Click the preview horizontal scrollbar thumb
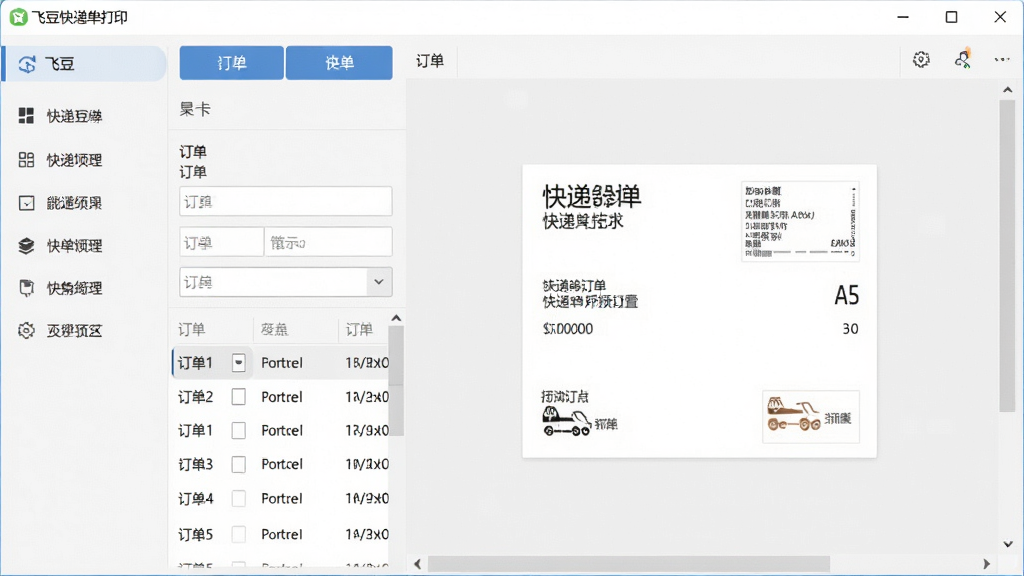This screenshot has height=576, width=1024. 629,564
